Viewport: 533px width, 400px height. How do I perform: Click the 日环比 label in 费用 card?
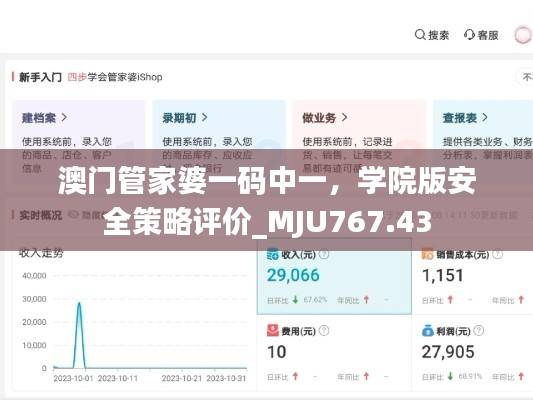pyautogui.click(x=278, y=377)
